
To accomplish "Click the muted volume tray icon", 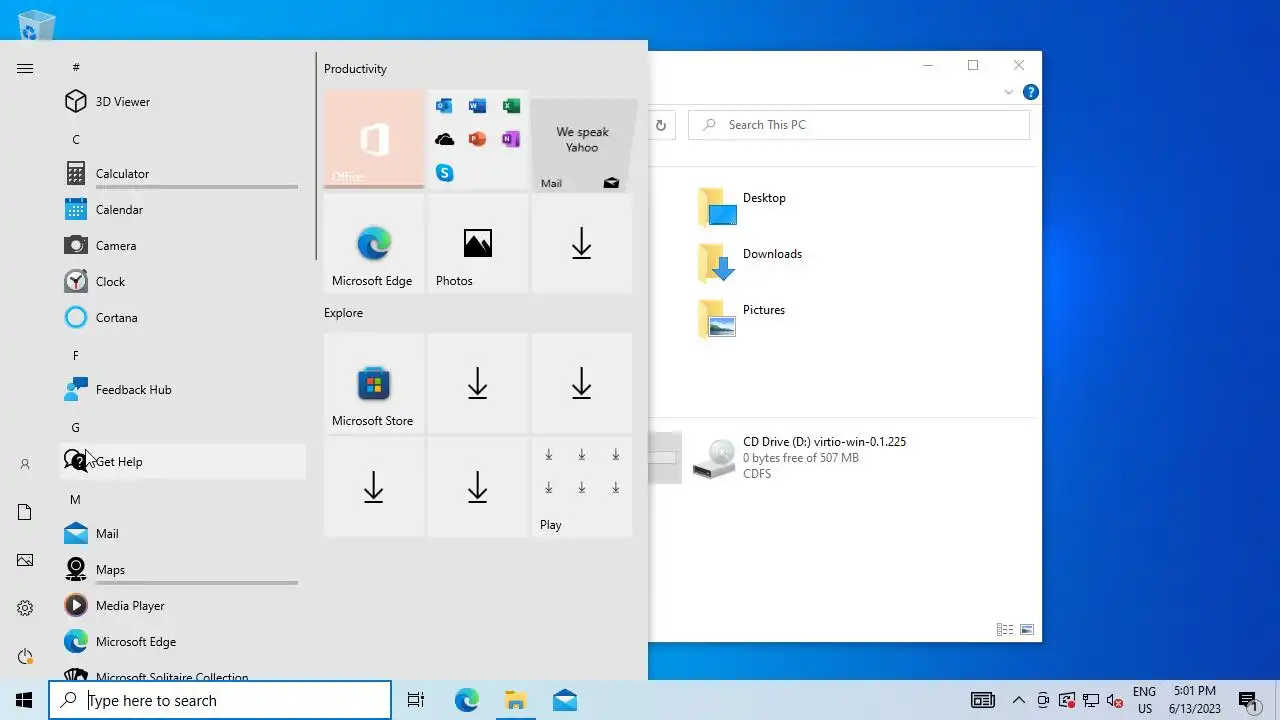I will click(1115, 700).
